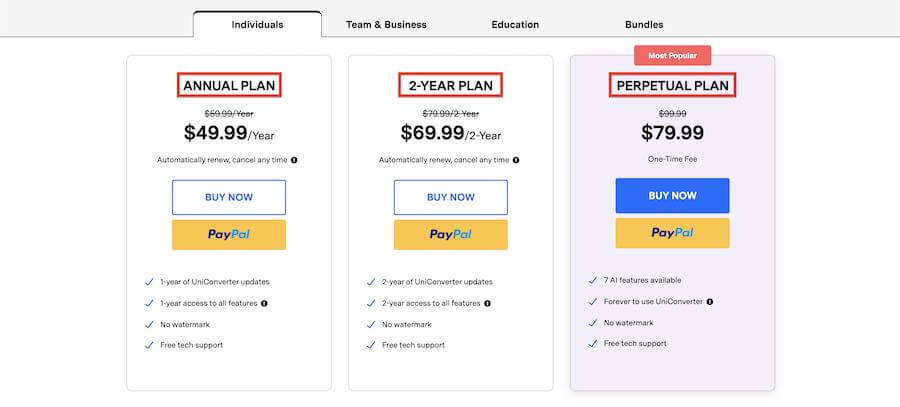Click info icon beside Annual plan auto-renew text

tap(294, 160)
